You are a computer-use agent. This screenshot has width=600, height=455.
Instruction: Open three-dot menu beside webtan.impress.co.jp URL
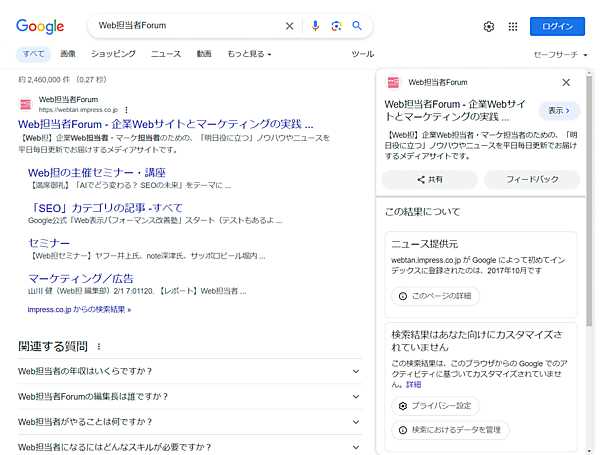[x=127, y=110]
